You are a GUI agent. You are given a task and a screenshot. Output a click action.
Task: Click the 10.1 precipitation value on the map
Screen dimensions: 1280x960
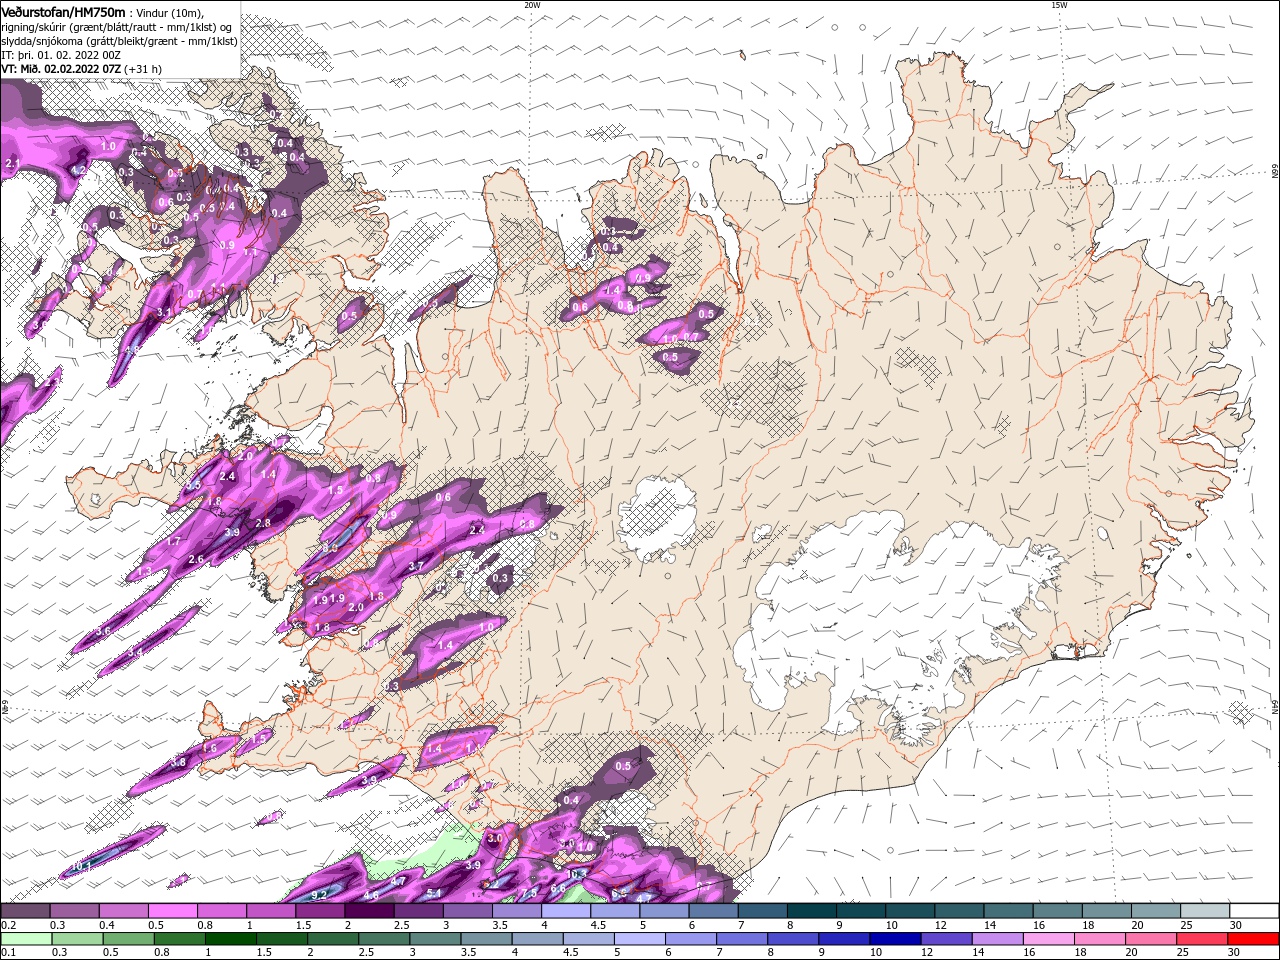point(82,865)
